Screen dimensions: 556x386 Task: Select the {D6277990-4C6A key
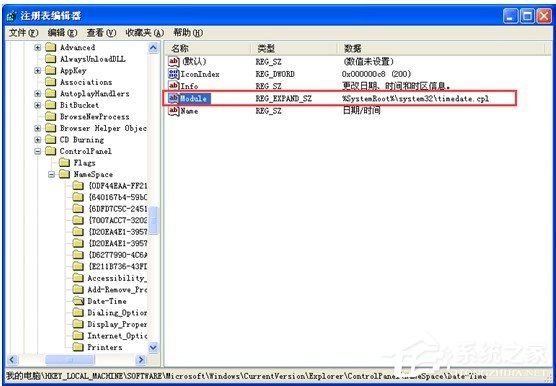point(118,255)
